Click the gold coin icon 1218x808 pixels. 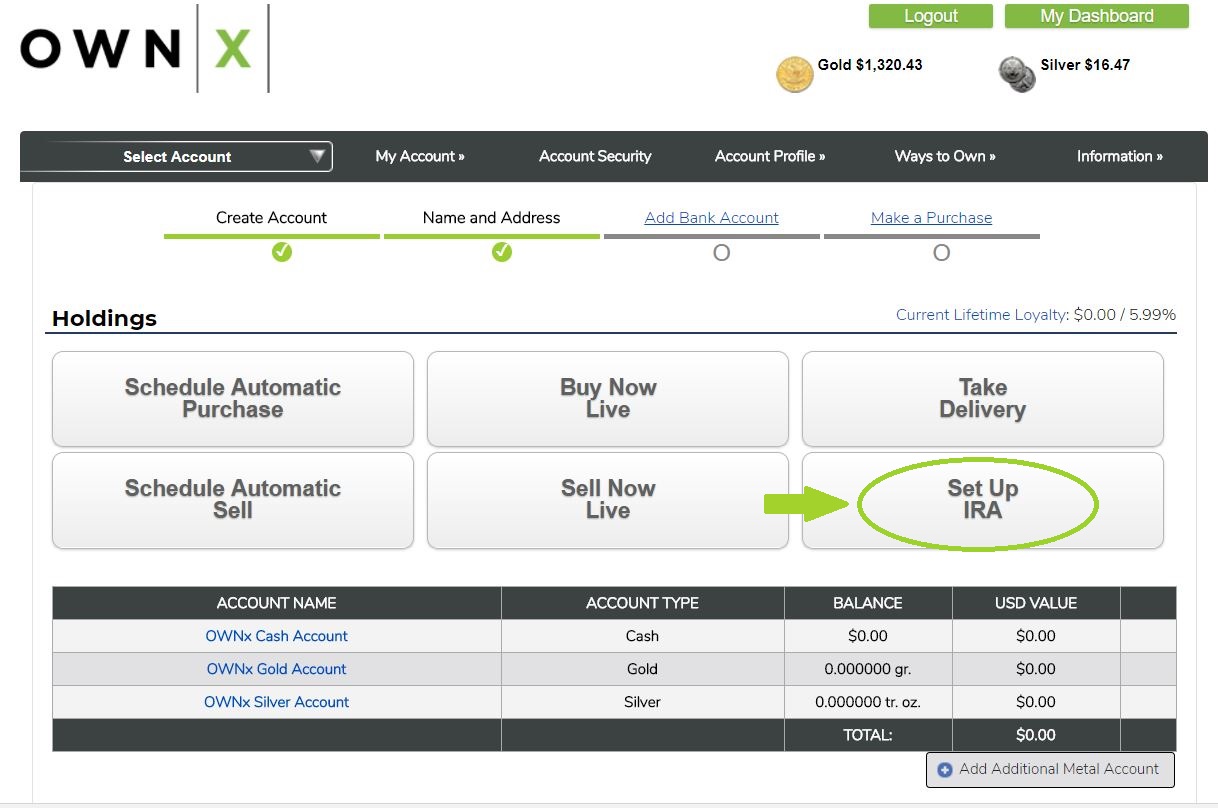[795, 74]
